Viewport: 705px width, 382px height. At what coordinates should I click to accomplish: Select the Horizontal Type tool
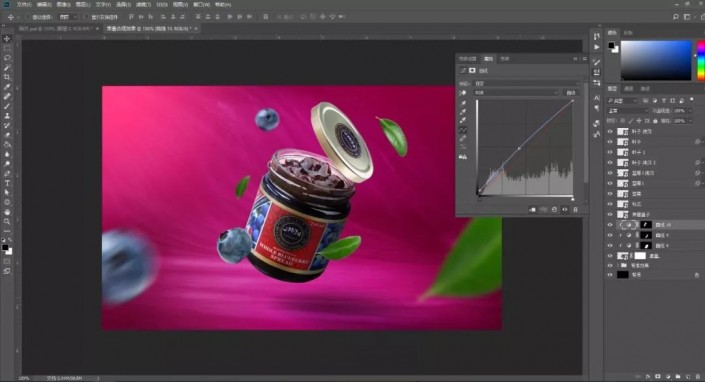pyautogui.click(x=7, y=183)
